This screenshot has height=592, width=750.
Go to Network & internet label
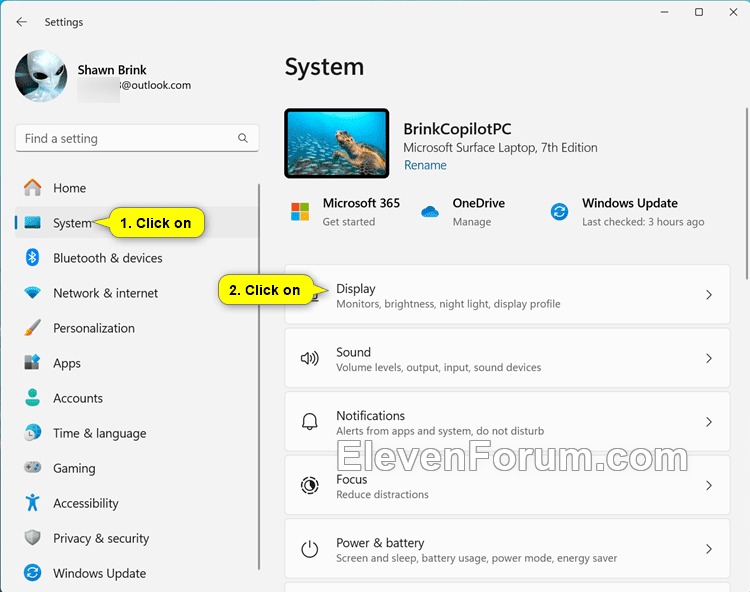point(105,293)
